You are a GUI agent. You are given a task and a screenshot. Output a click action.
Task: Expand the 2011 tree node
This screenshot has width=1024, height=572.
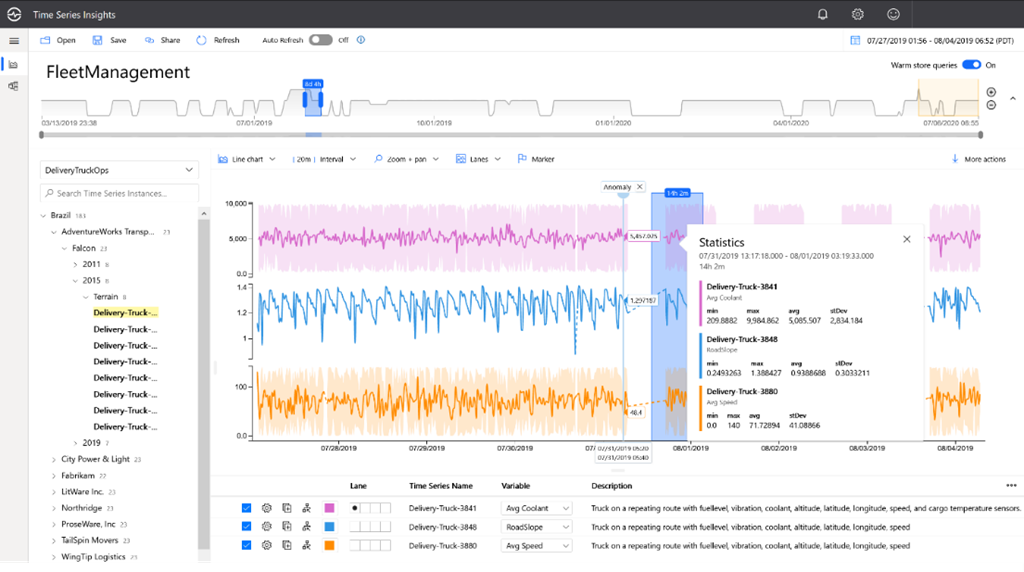click(x=75, y=264)
